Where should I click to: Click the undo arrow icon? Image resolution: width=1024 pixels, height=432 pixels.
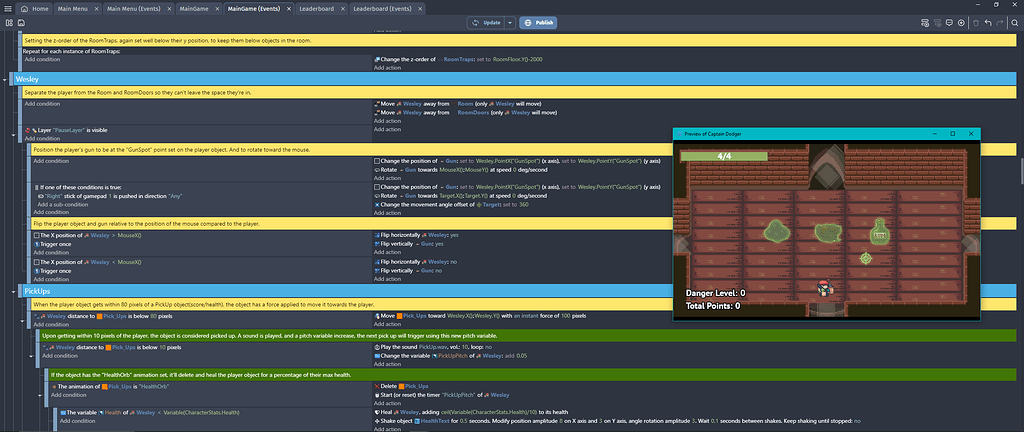pyautogui.click(x=988, y=22)
